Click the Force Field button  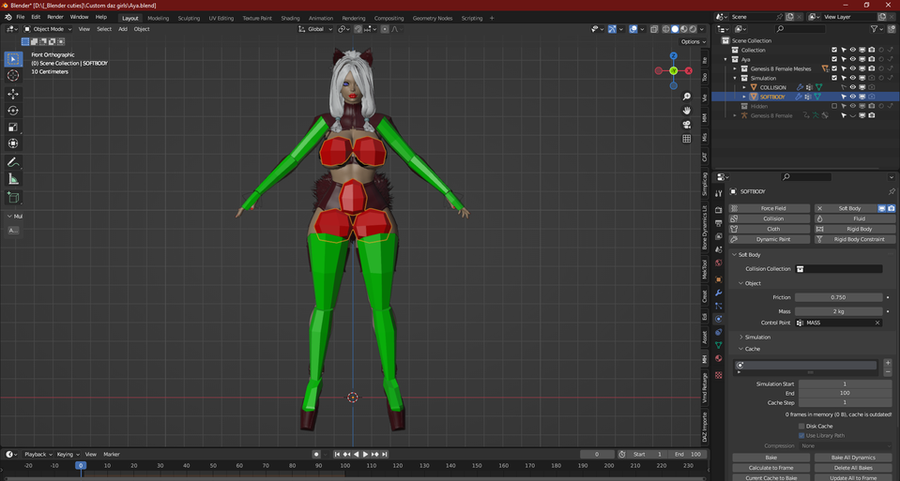(769, 208)
